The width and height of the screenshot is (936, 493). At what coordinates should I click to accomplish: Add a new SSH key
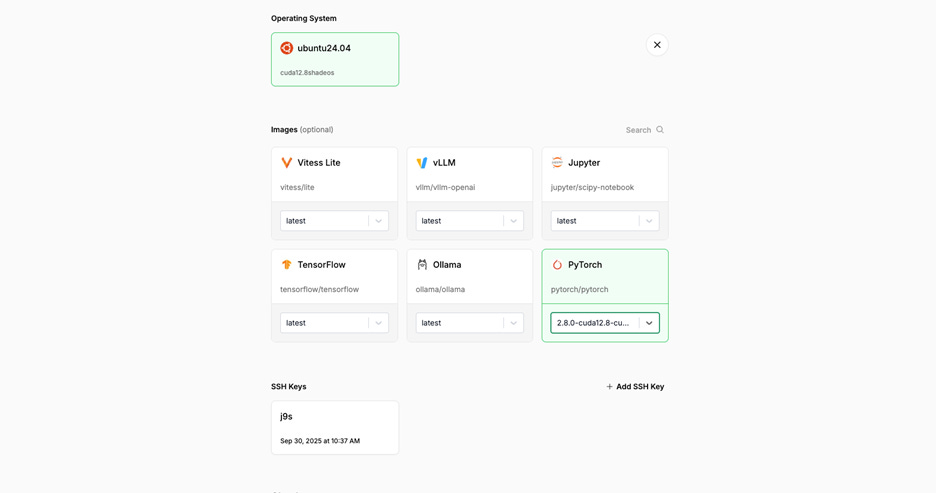(x=635, y=387)
